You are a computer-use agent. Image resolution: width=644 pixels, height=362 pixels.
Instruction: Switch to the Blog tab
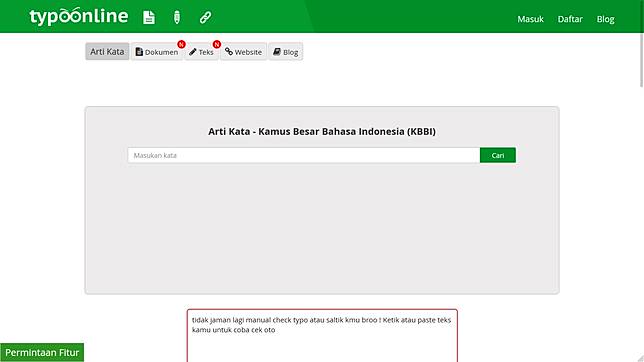click(x=285, y=52)
